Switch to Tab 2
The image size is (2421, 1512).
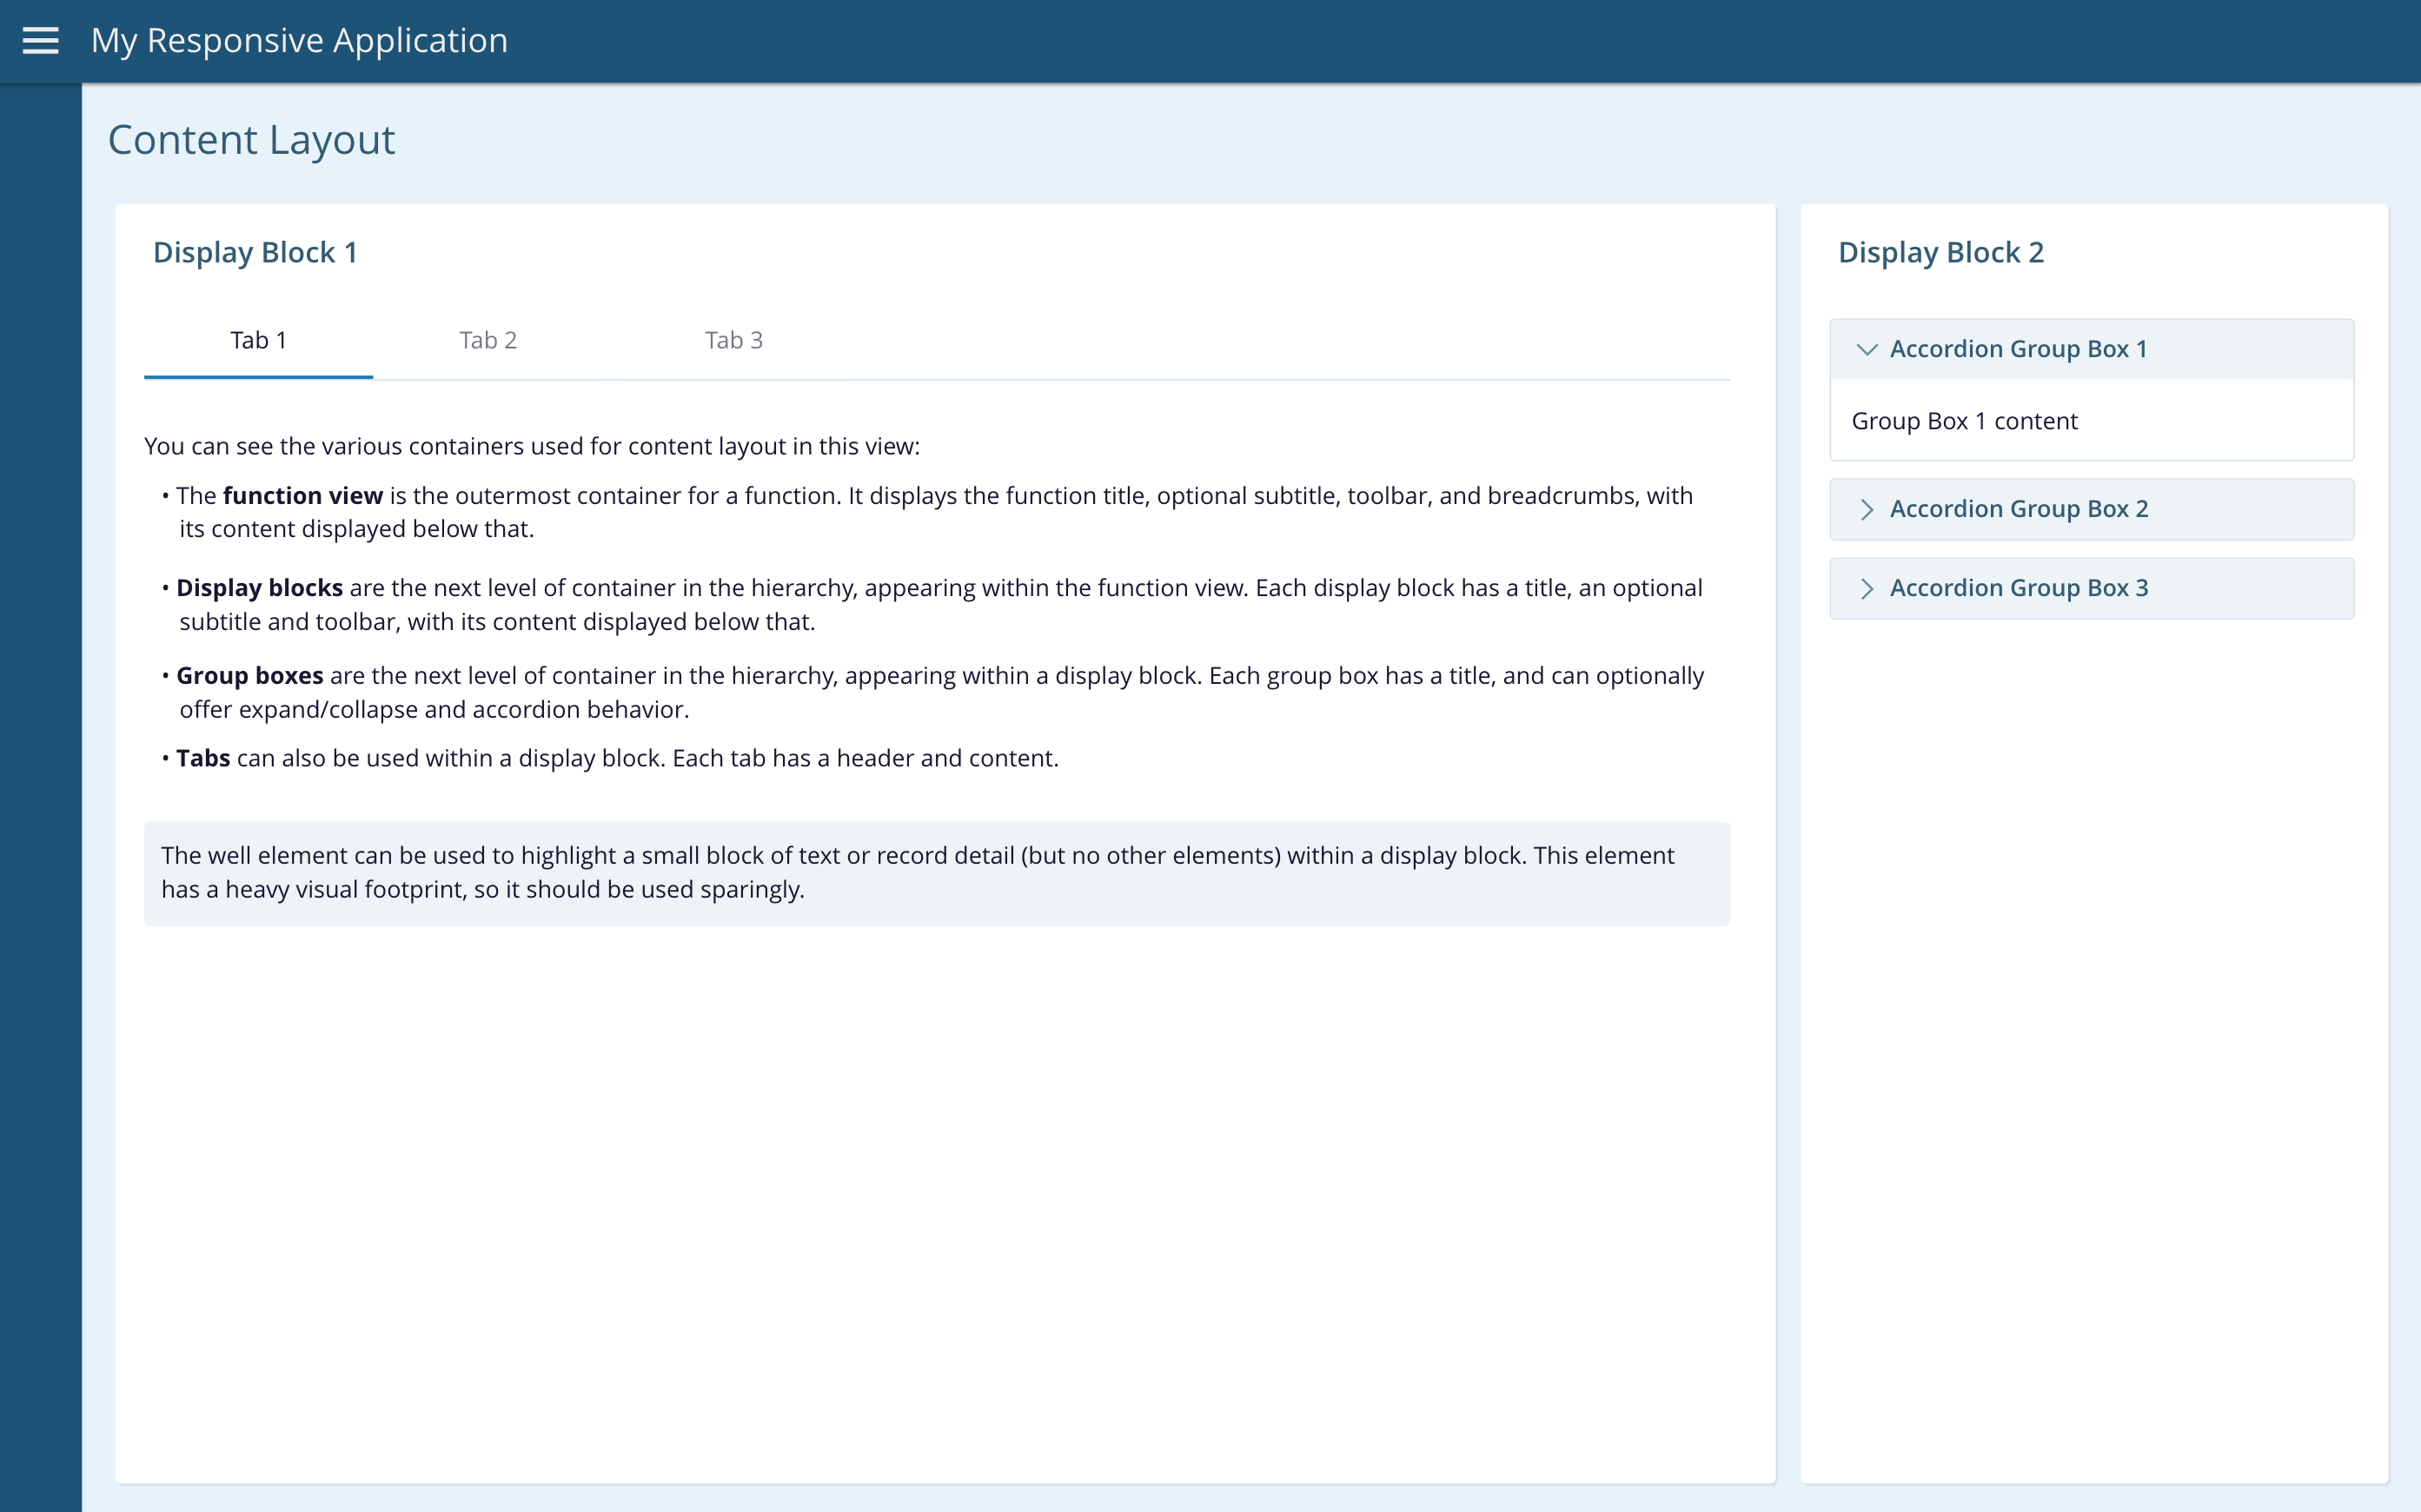point(488,340)
